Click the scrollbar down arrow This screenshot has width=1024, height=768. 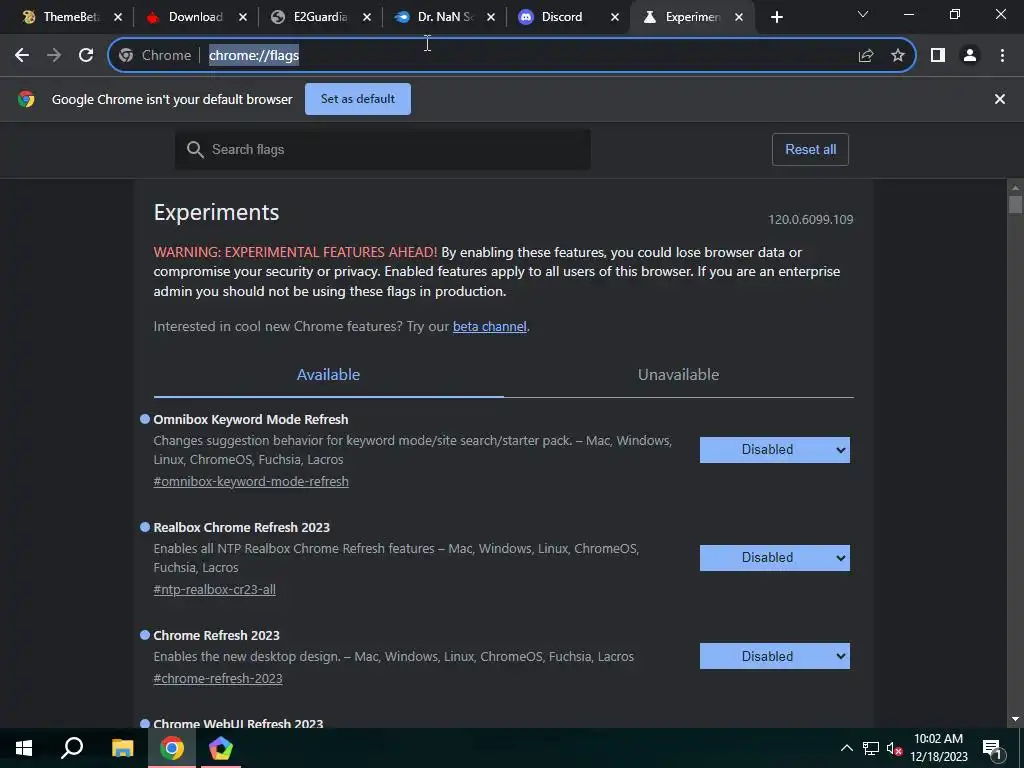[1015, 720]
